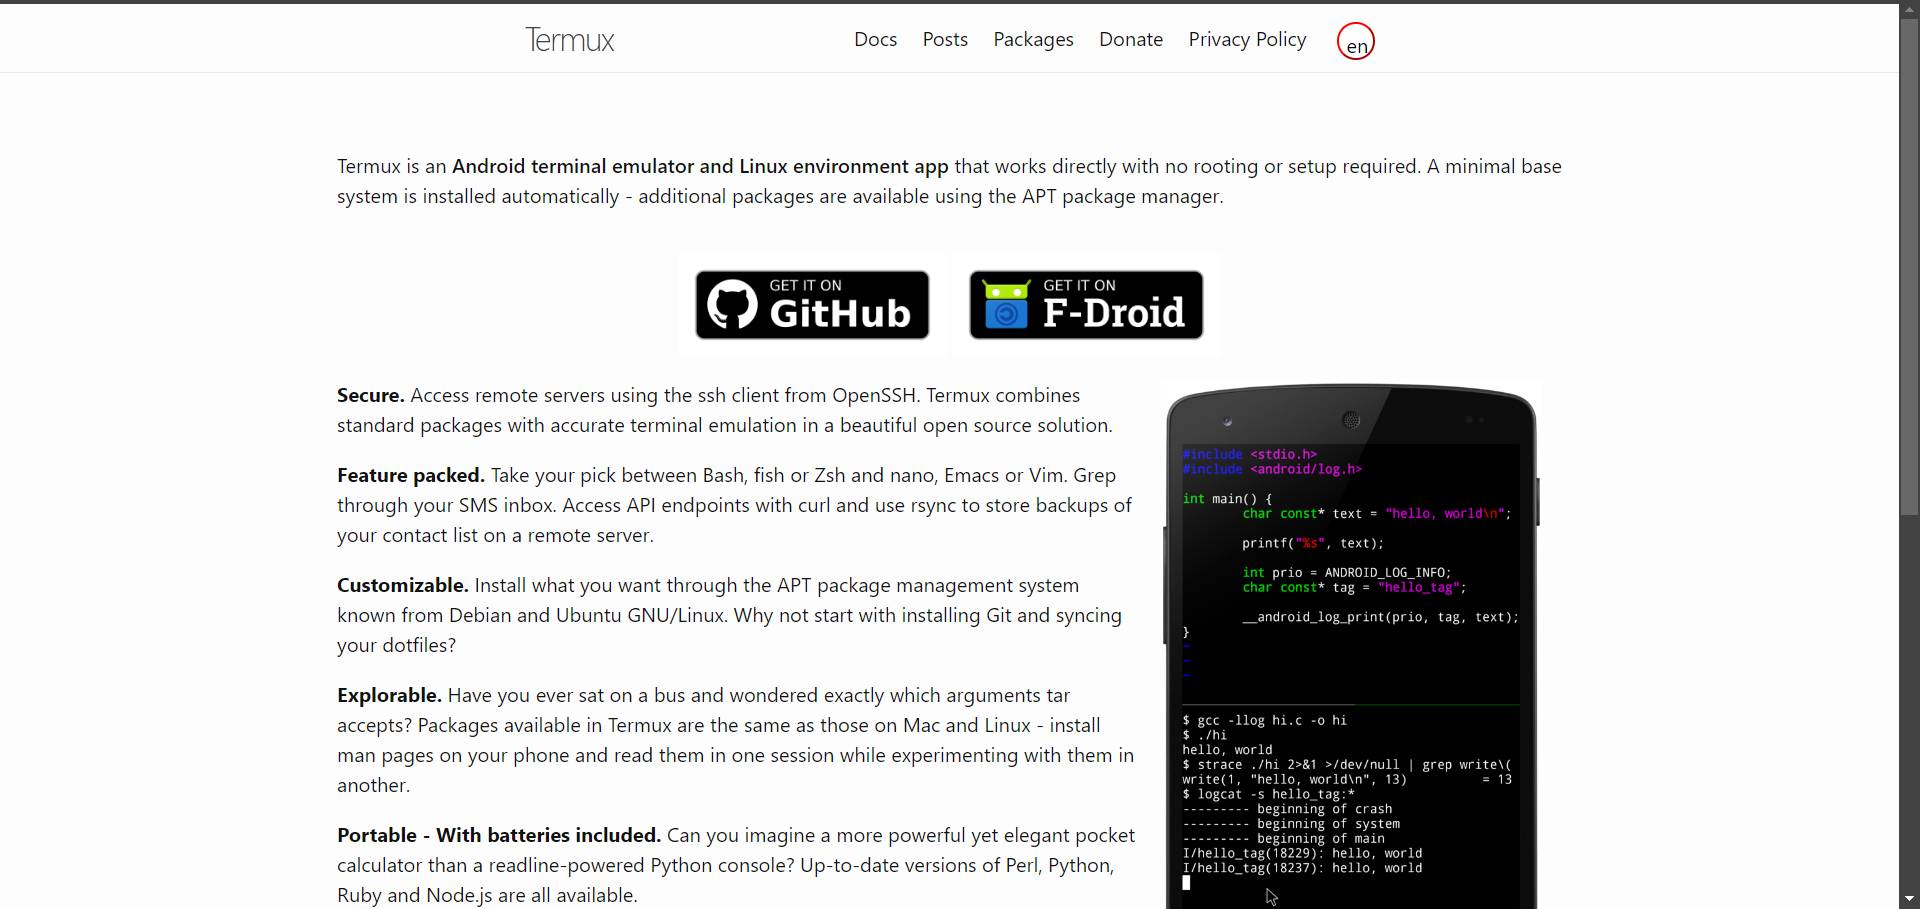The width and height of the screenshot is (1920, 909).
Task: Open the Posts page
Action: pyautogui.click(x=945, y=40)
